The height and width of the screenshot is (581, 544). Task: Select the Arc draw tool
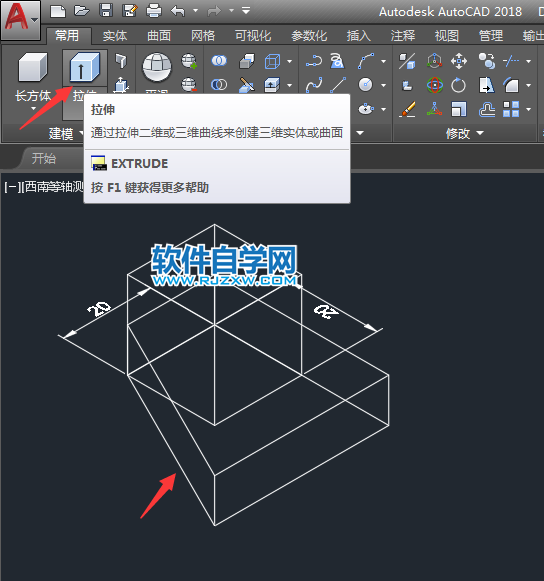pos(366,61)
